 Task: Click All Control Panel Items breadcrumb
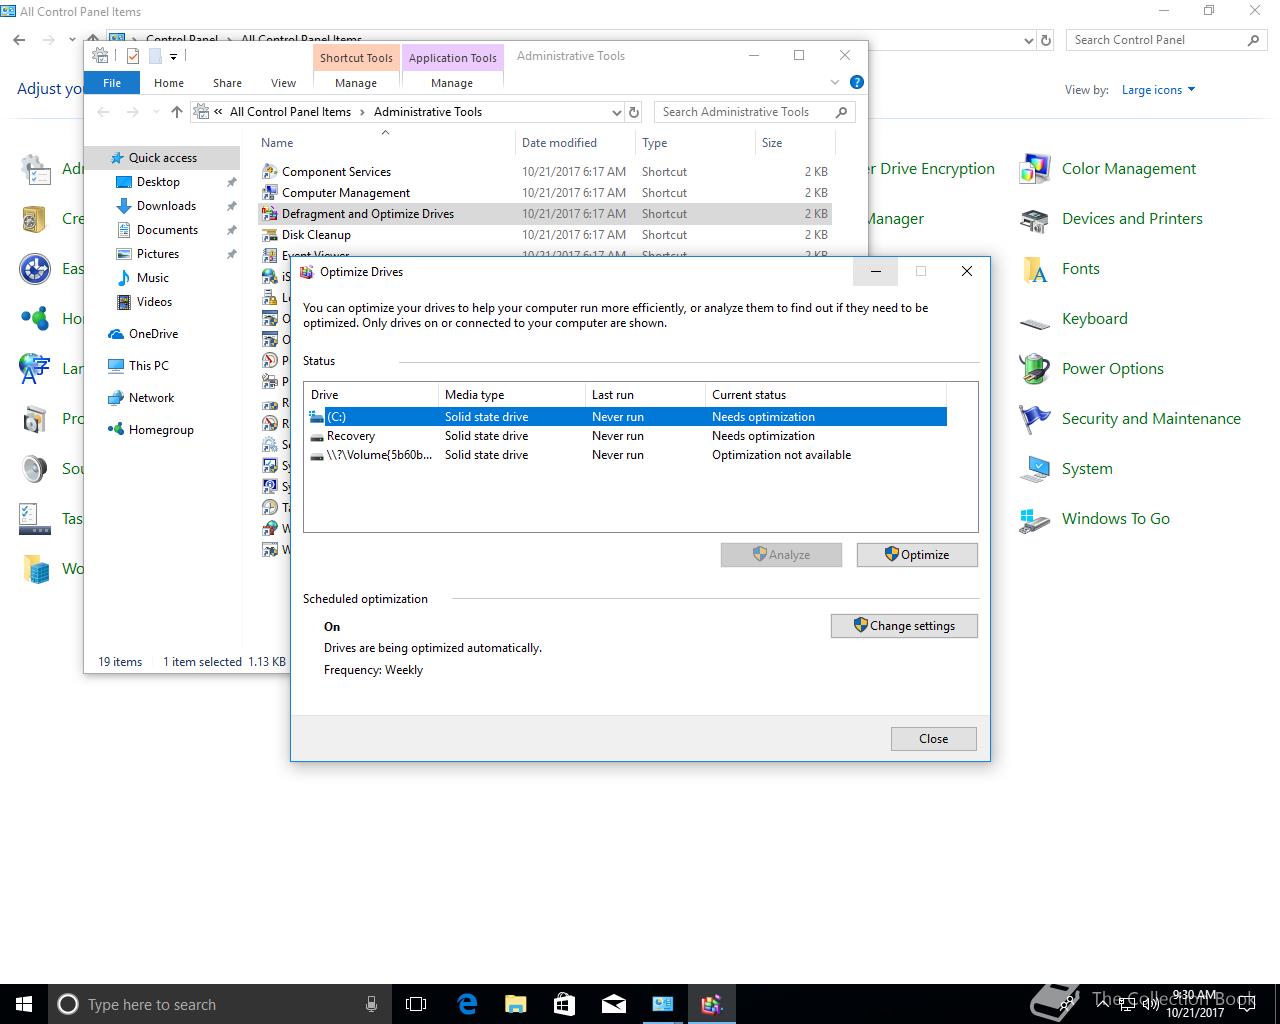point(290,112)
